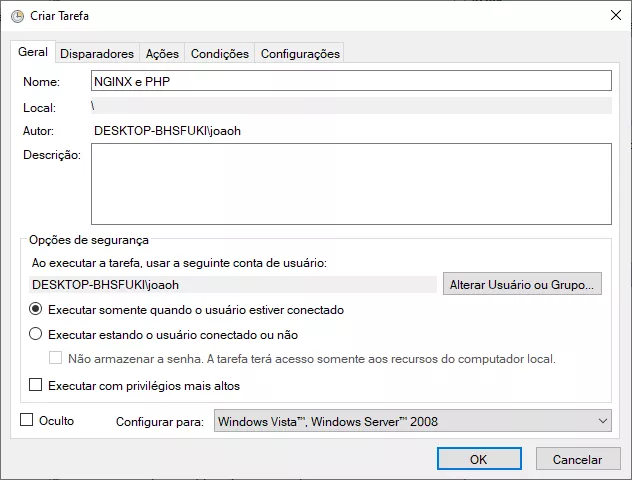Click the Opções de segurança group label
The height and width of the screenshot is (480, 632).
[89, 240]
